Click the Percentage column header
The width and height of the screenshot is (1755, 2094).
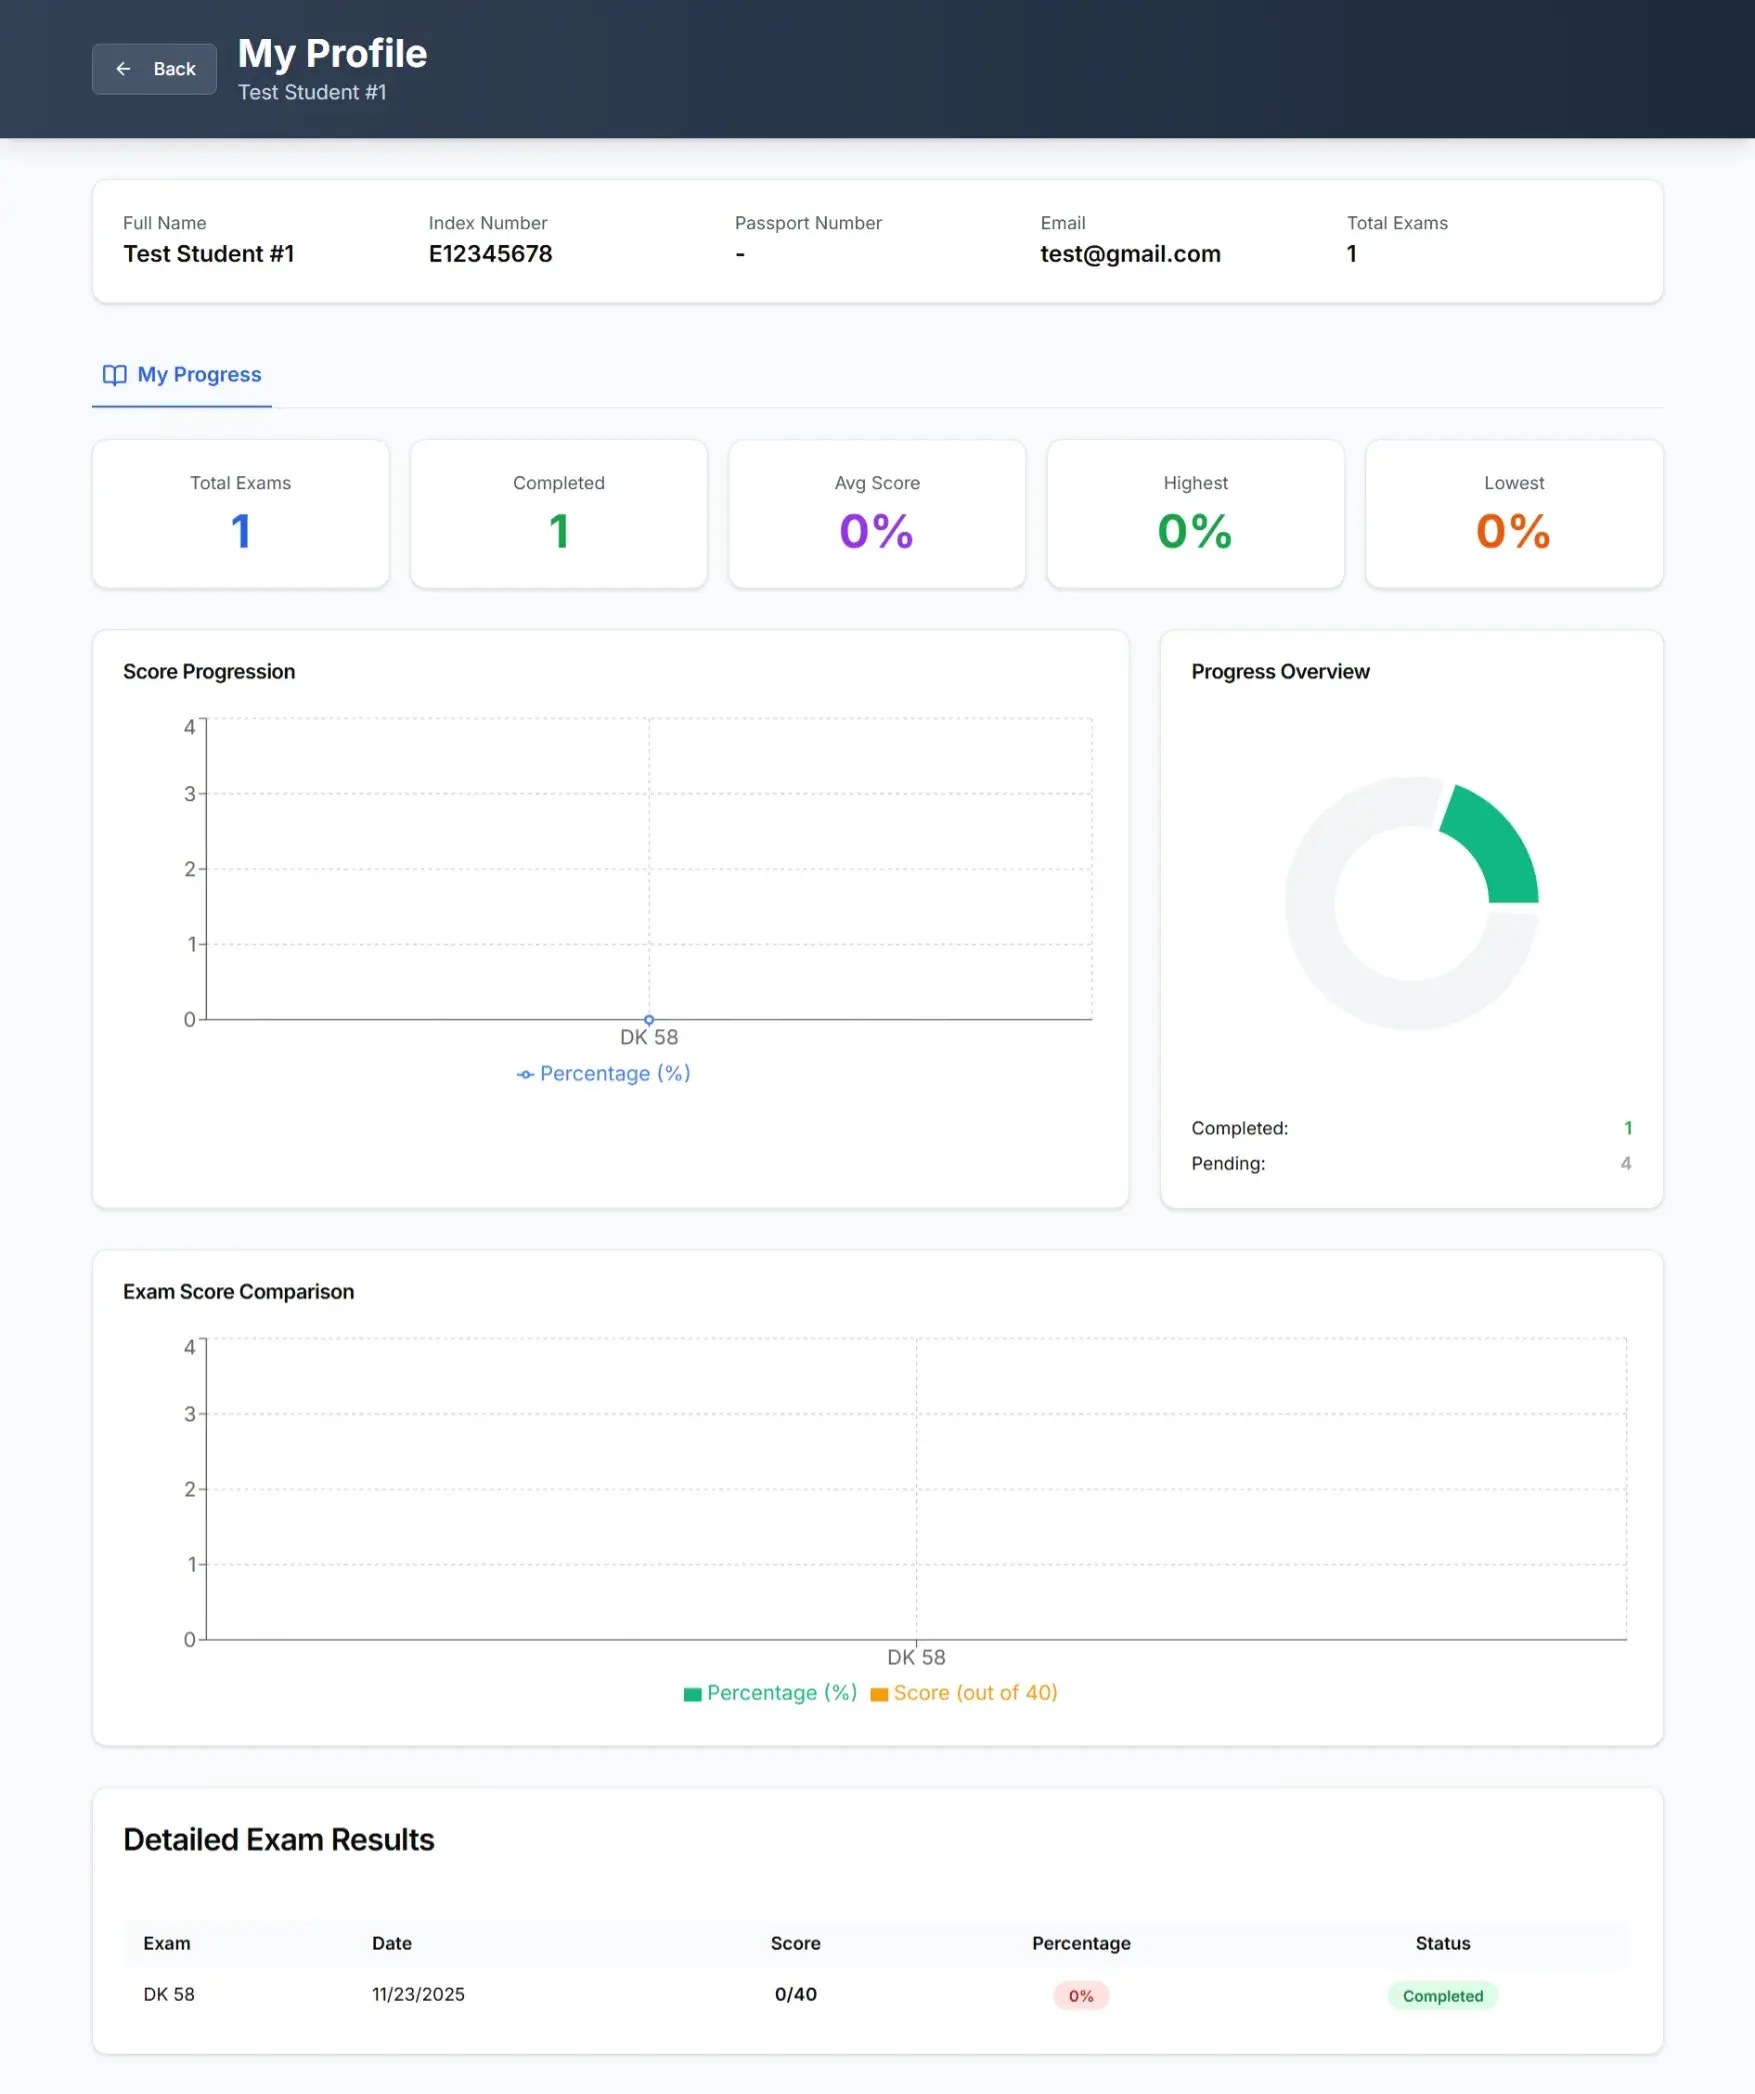click(1081, 1943)
